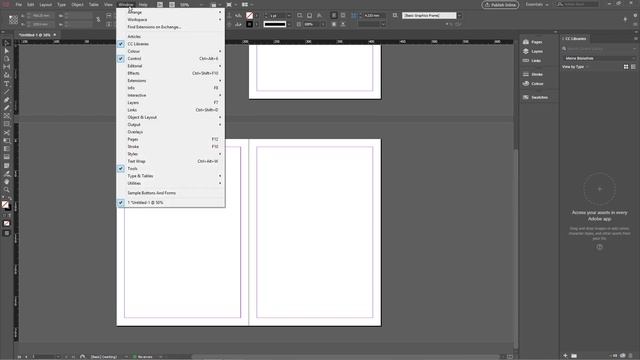This screenshot has height=360, width=640.
Task: Click the Publish Online button
Action: coord(500,5)
